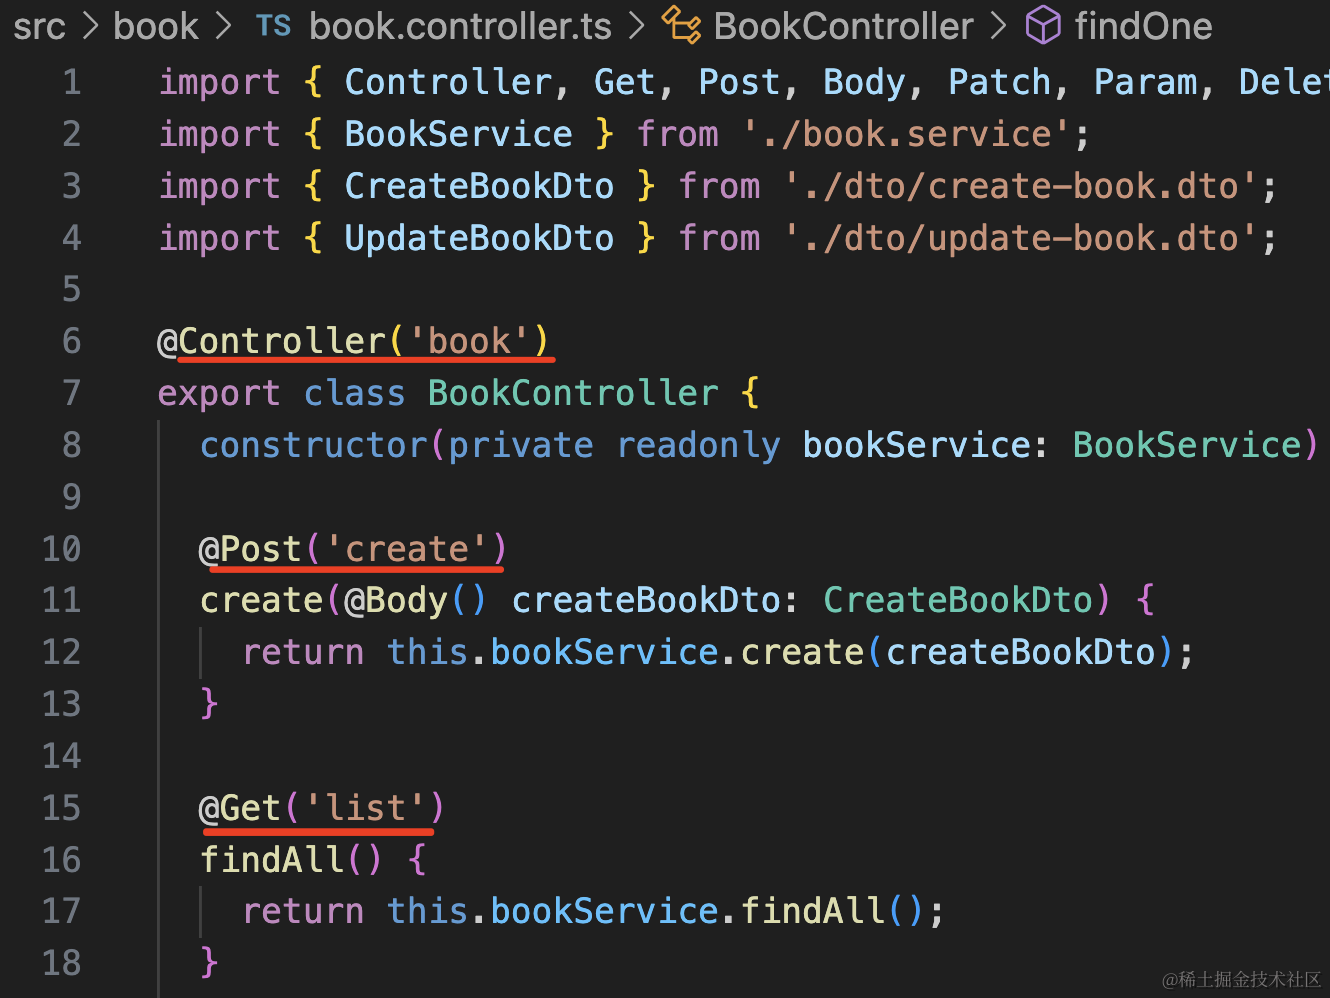This screenshot has height=998, width=1330.
Task: Select BookController in the breadcrumb path
Action: [x=843, y=26]
